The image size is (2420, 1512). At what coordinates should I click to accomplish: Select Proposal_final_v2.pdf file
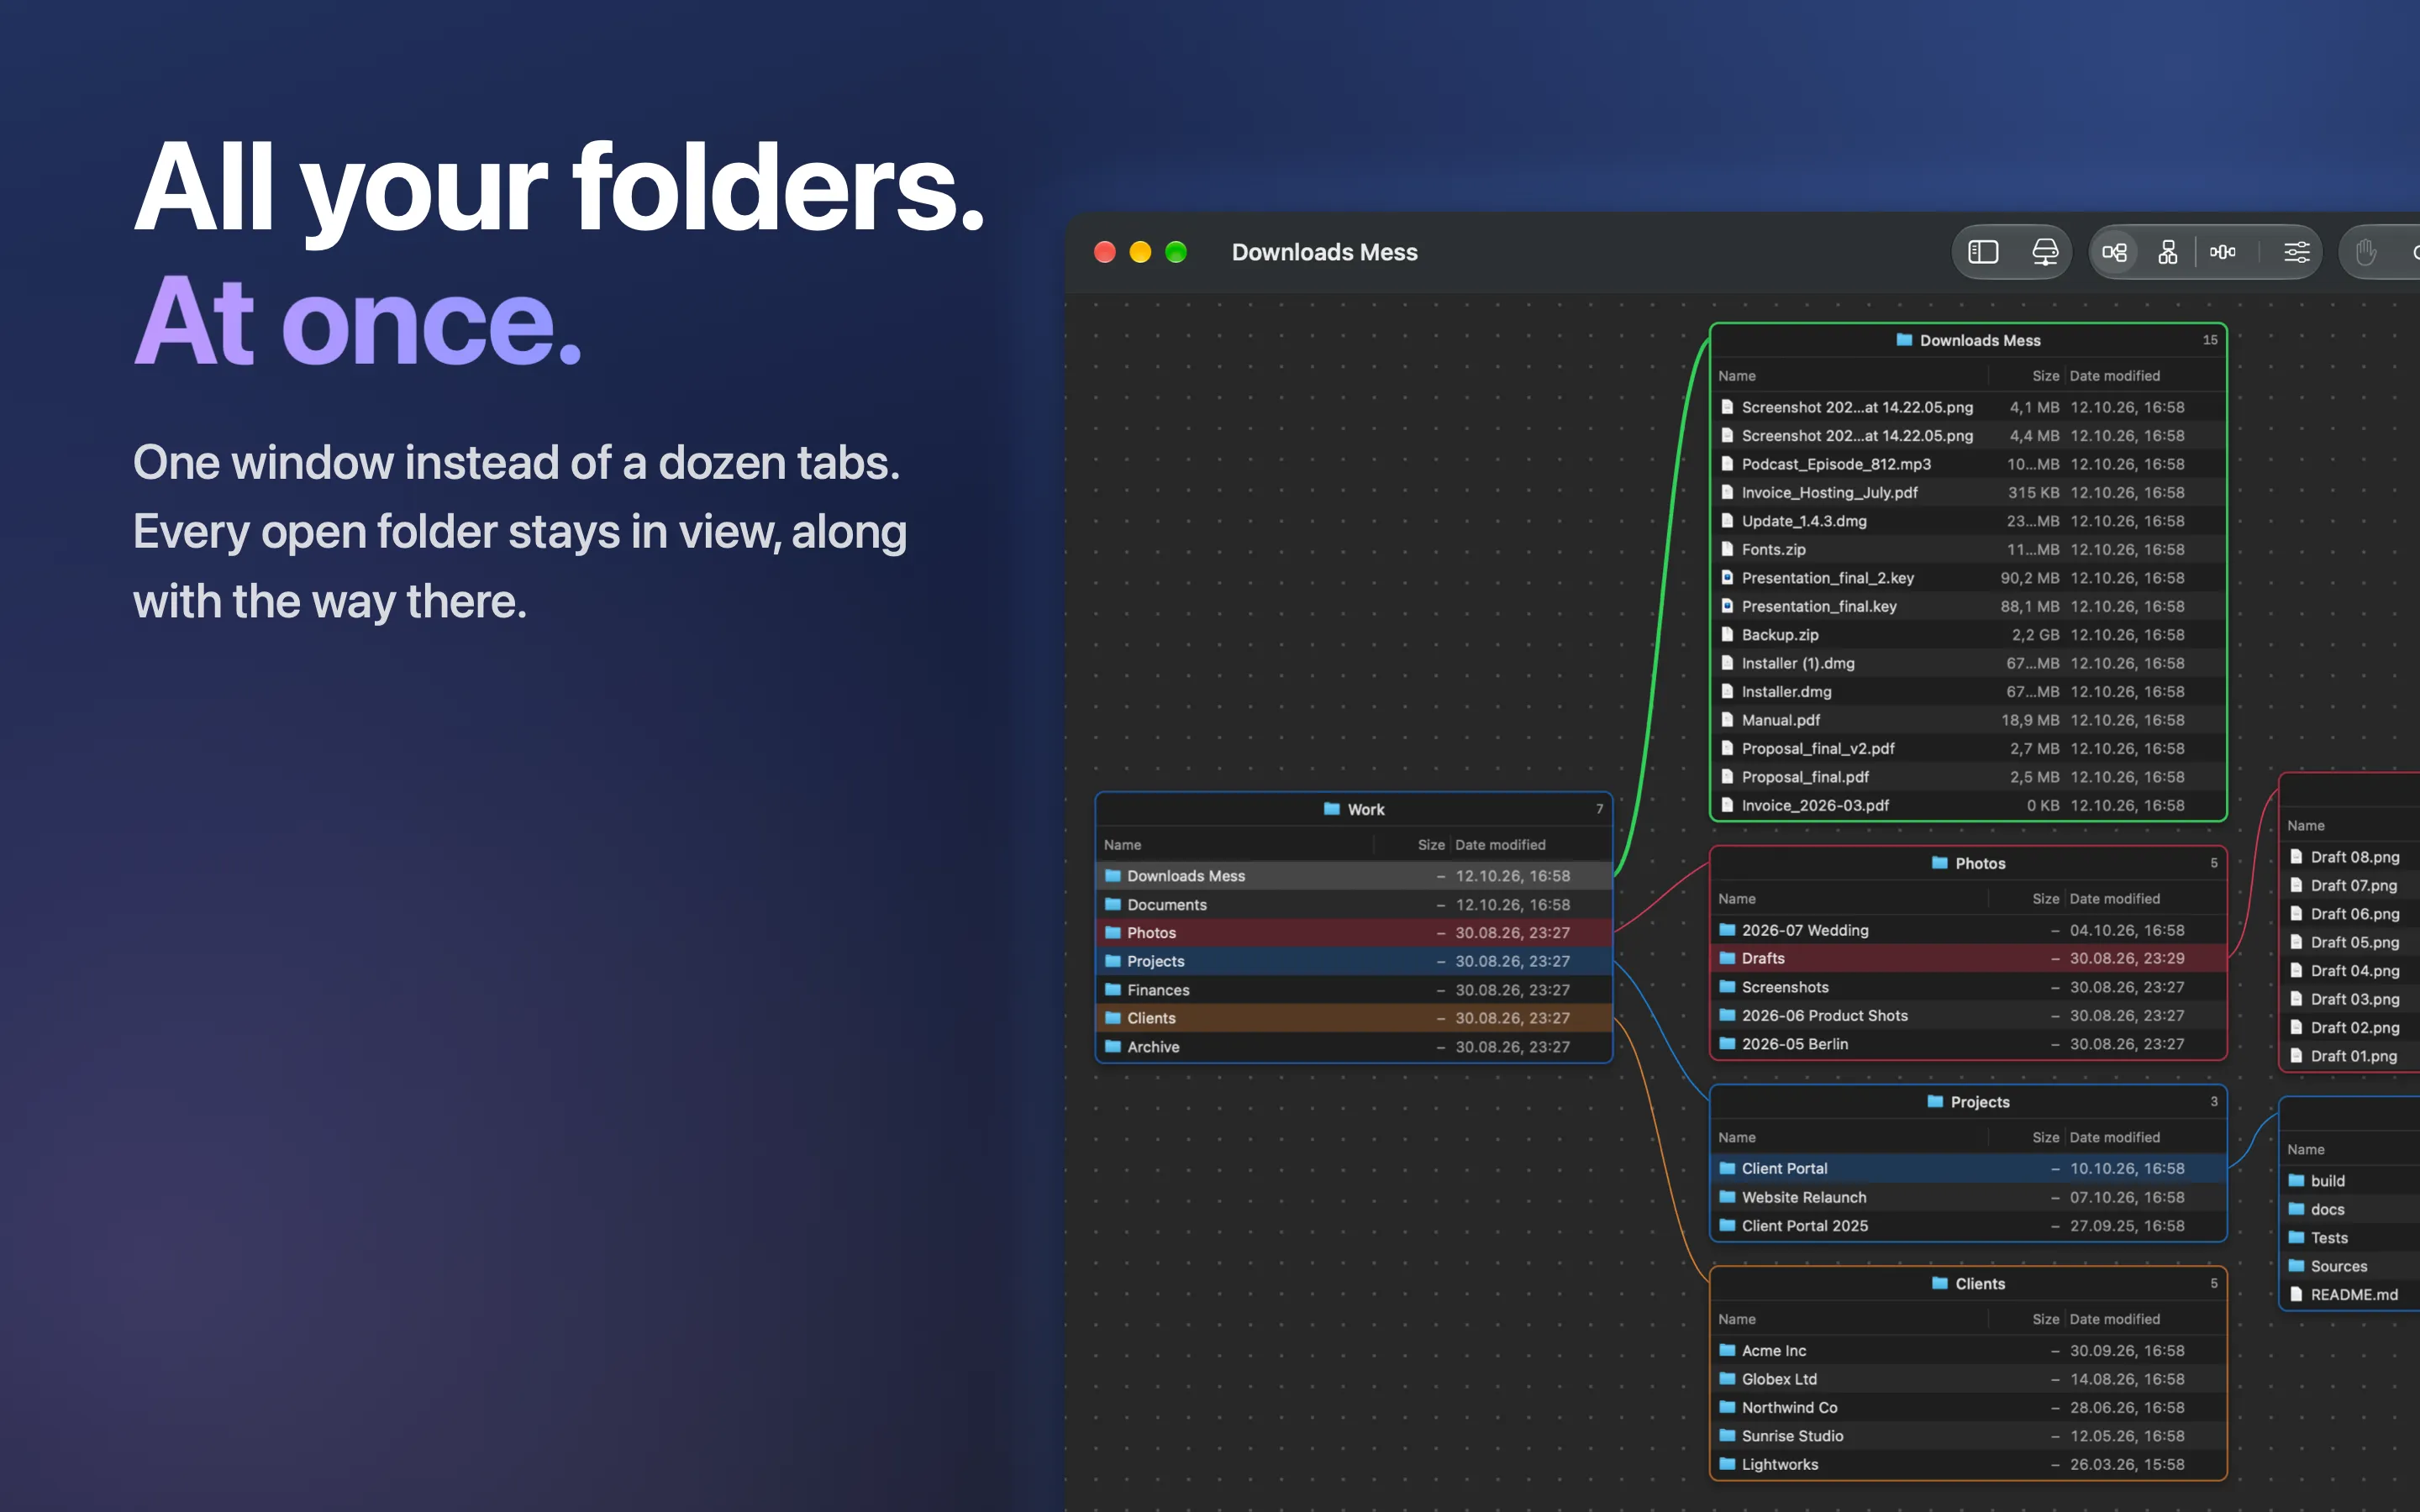pos(1968,749)
